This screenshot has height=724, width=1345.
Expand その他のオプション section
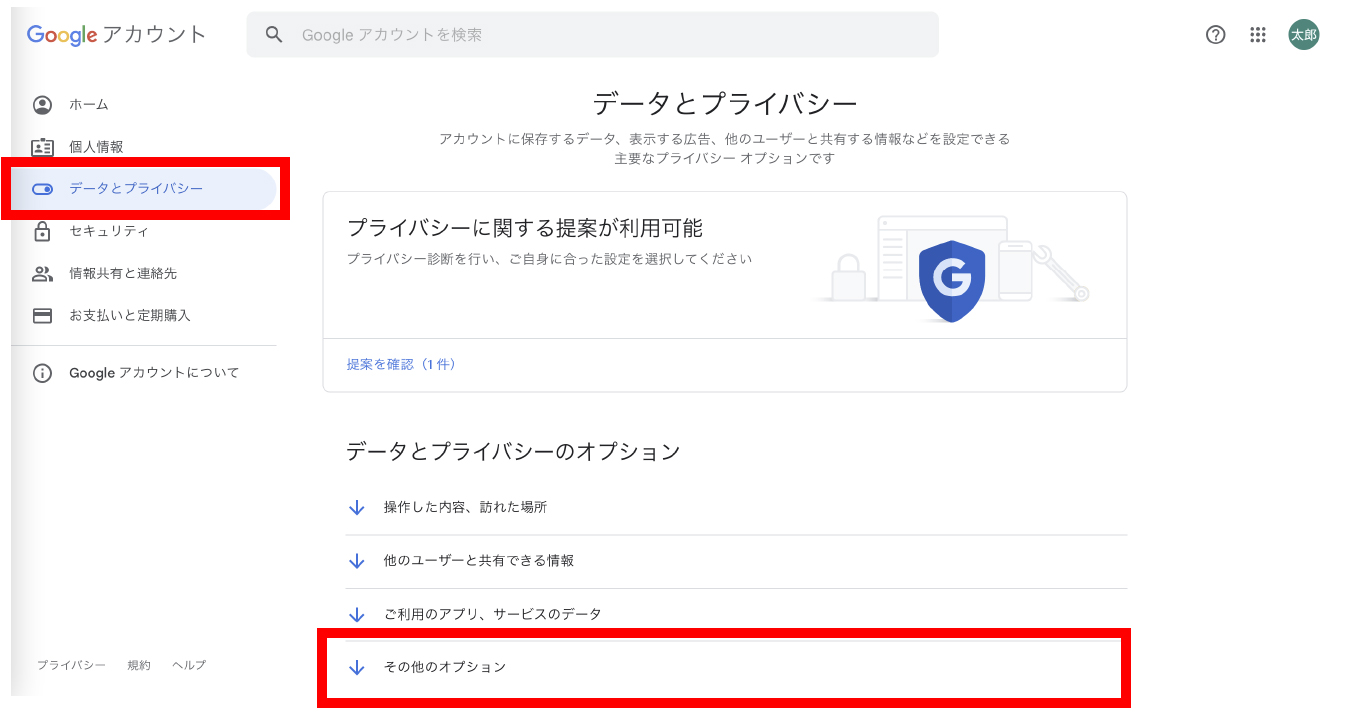click(444, 667)
